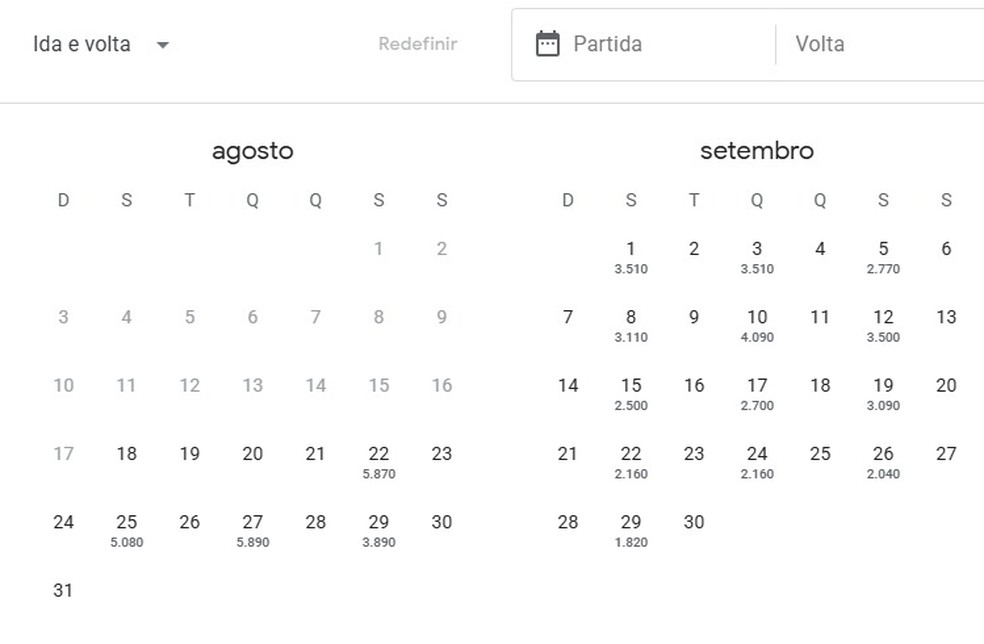Select August 25 priced at 5.080

tap(126, 528)
